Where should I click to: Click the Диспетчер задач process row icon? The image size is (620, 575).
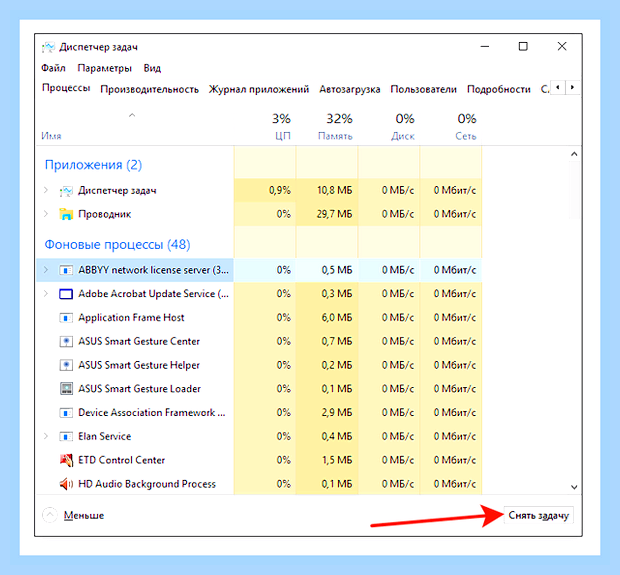coord(66,191)
